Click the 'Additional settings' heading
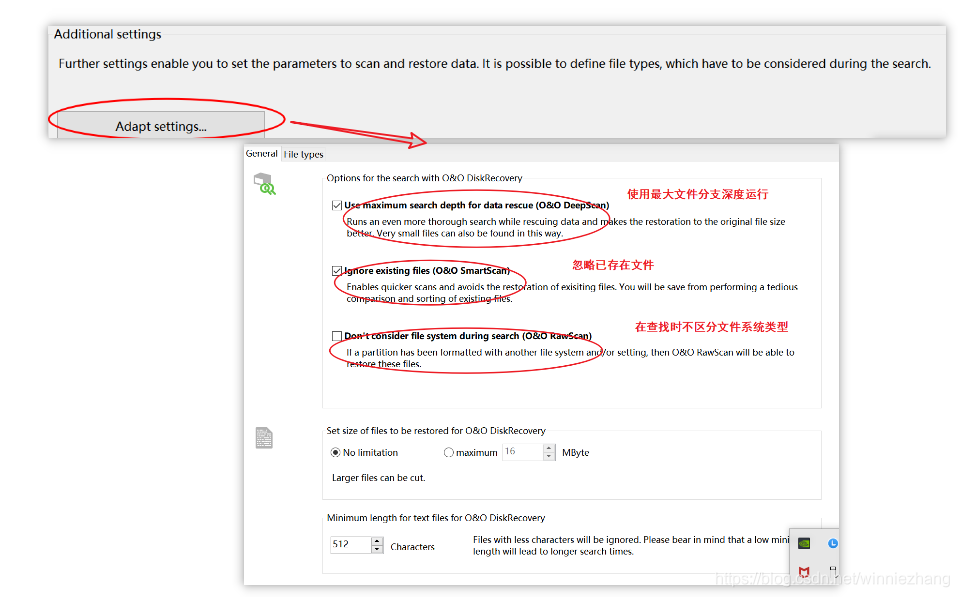This screenshot has width=959, height=597. [x=108, y=34]
